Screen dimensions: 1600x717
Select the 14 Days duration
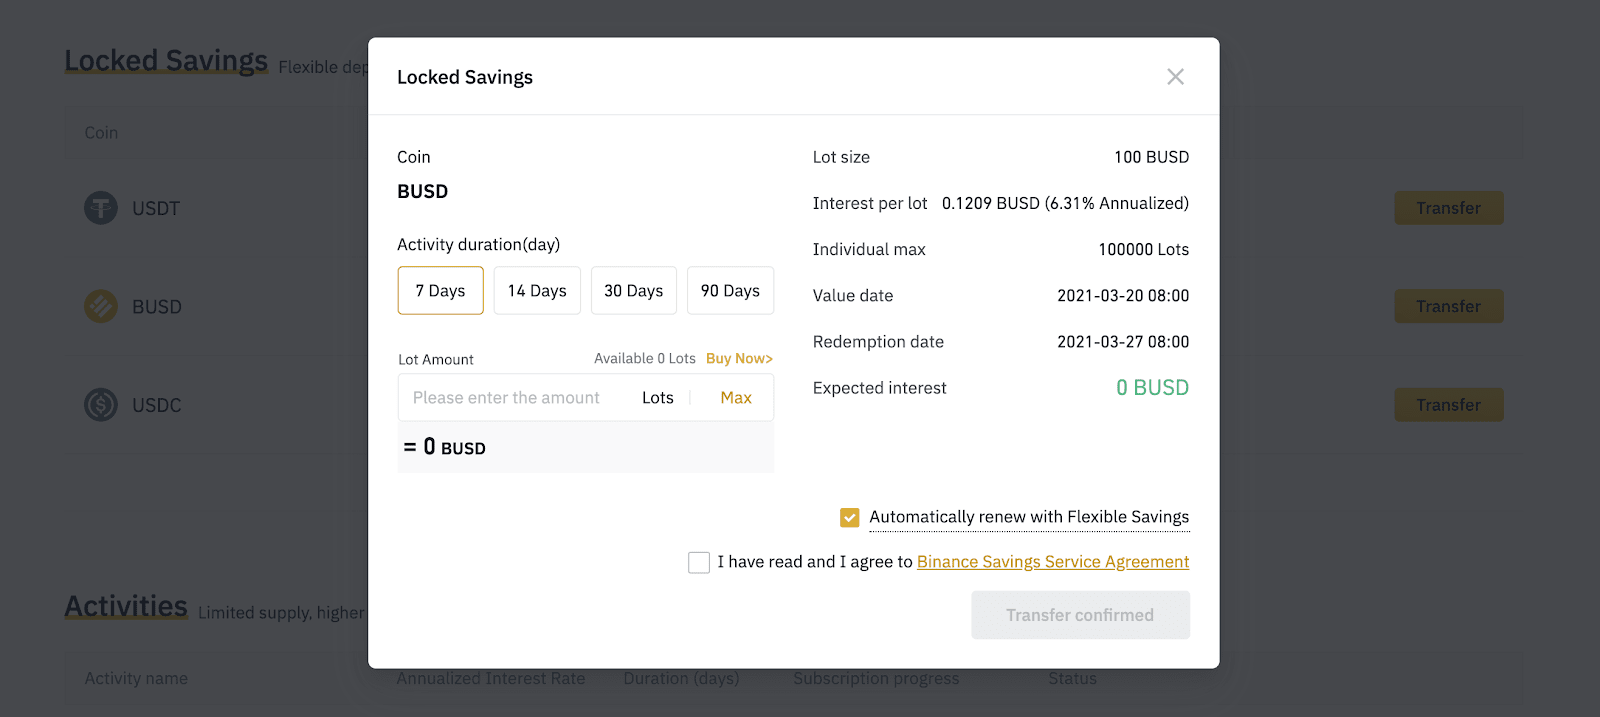[537, 290]
